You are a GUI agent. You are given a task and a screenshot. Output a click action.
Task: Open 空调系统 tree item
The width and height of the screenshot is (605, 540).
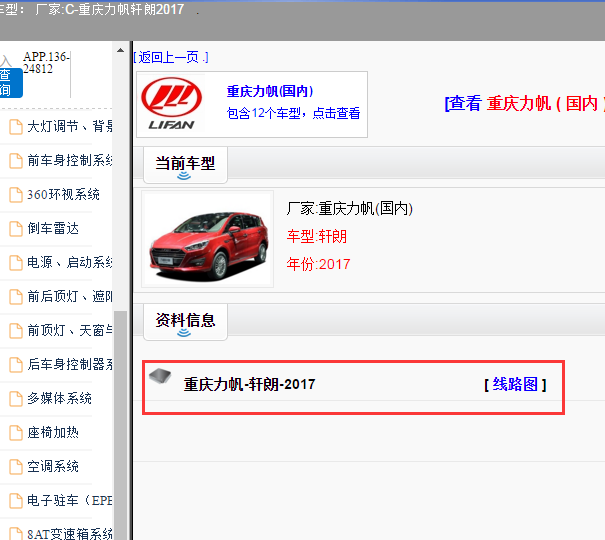pyautogui.click(x=53, y=467)
